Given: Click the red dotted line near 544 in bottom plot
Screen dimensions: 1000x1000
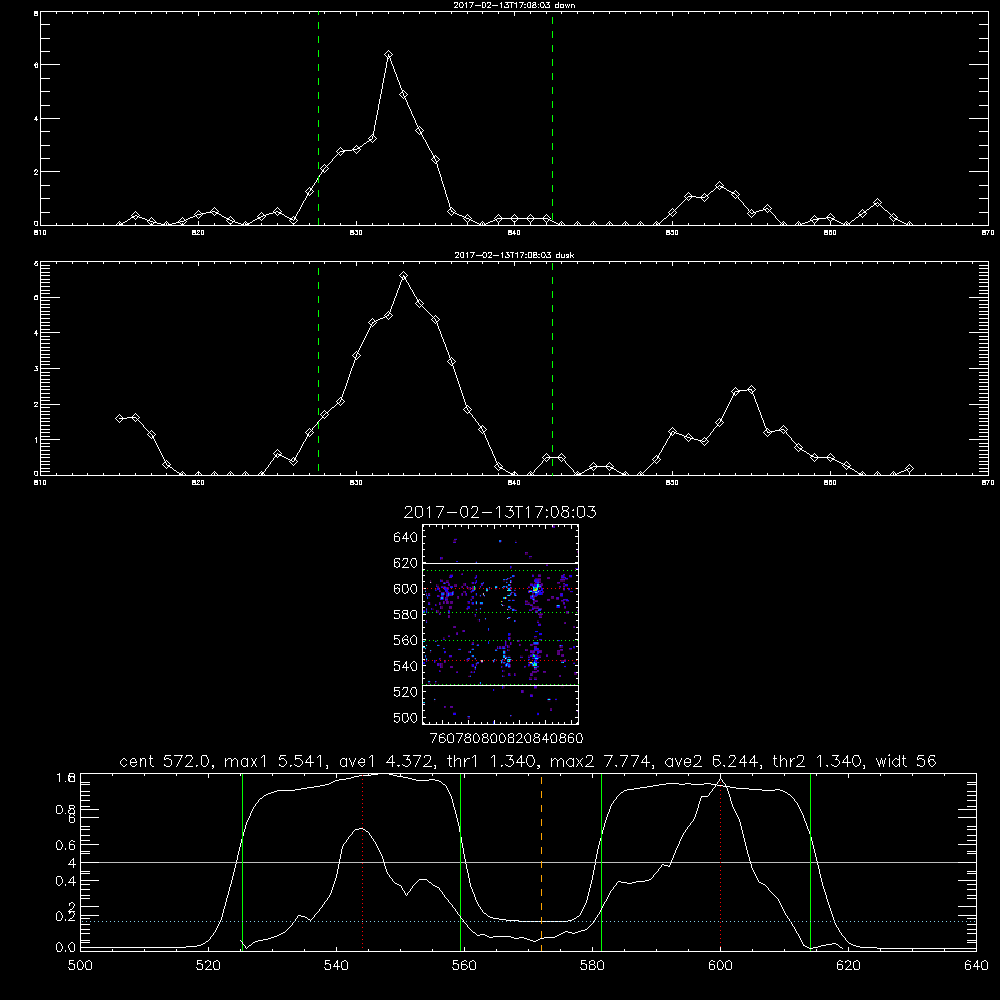Looking at the screenshot, I should (x=362, y=862).
